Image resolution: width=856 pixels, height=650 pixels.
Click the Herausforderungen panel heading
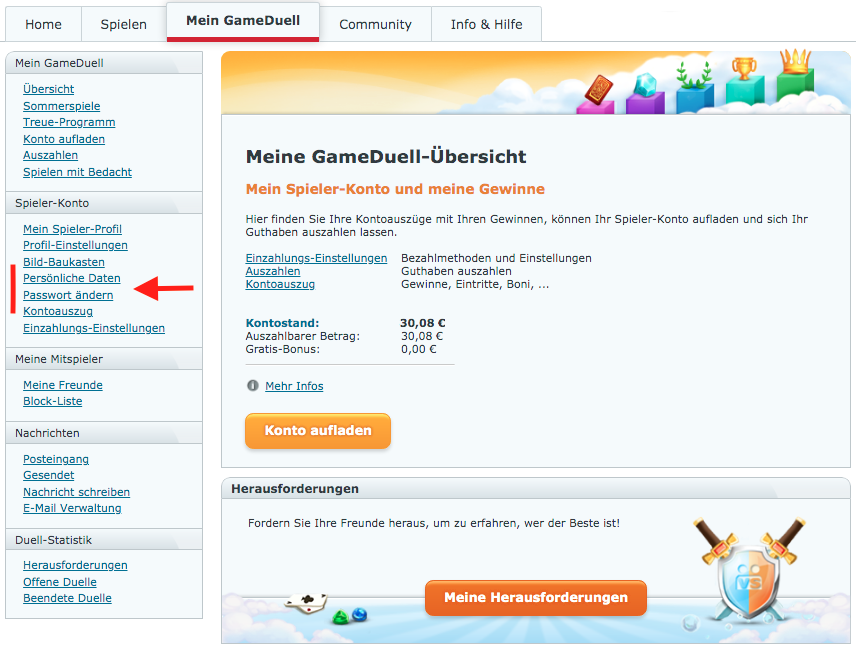(x=295, y=489)
